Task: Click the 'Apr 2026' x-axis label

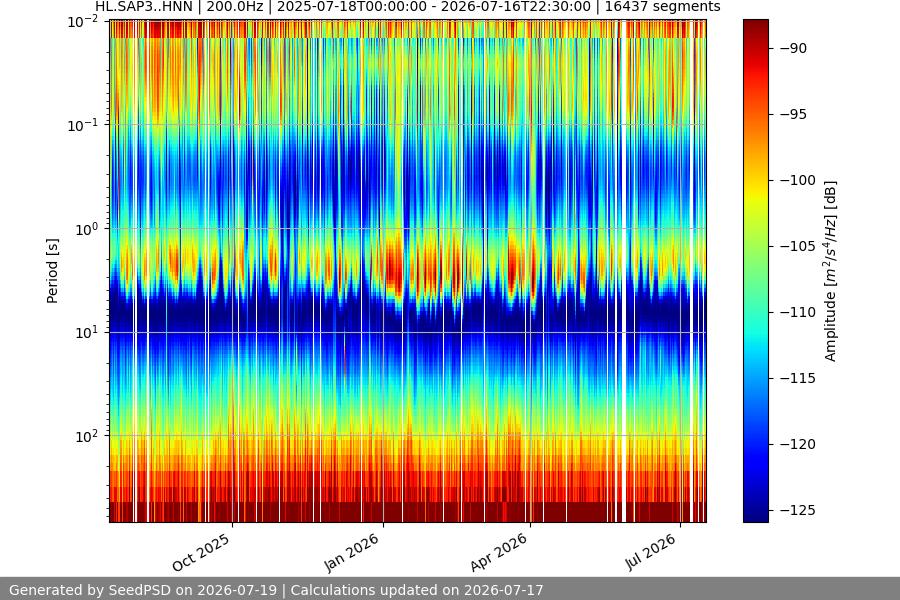Action: tap(498, 552)
